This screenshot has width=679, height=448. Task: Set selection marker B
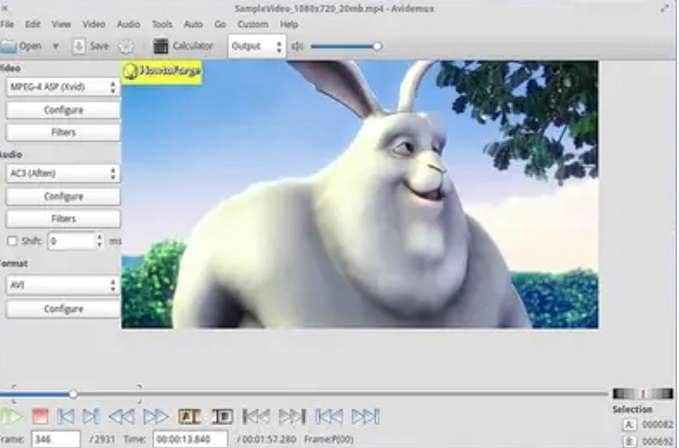tap(222, 416)
